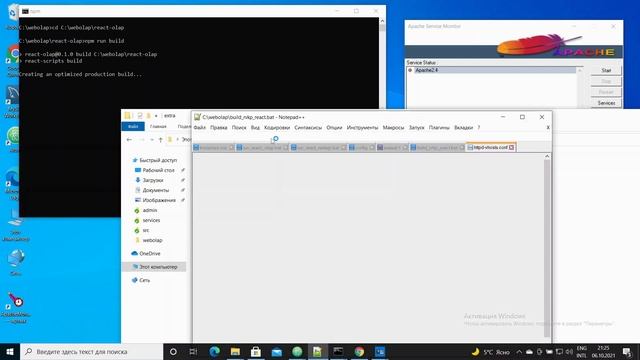The width and height of the screenshot is (640, 360).
Task: Open the Опции menu in Notepad++
Action: tap(334, 128)
